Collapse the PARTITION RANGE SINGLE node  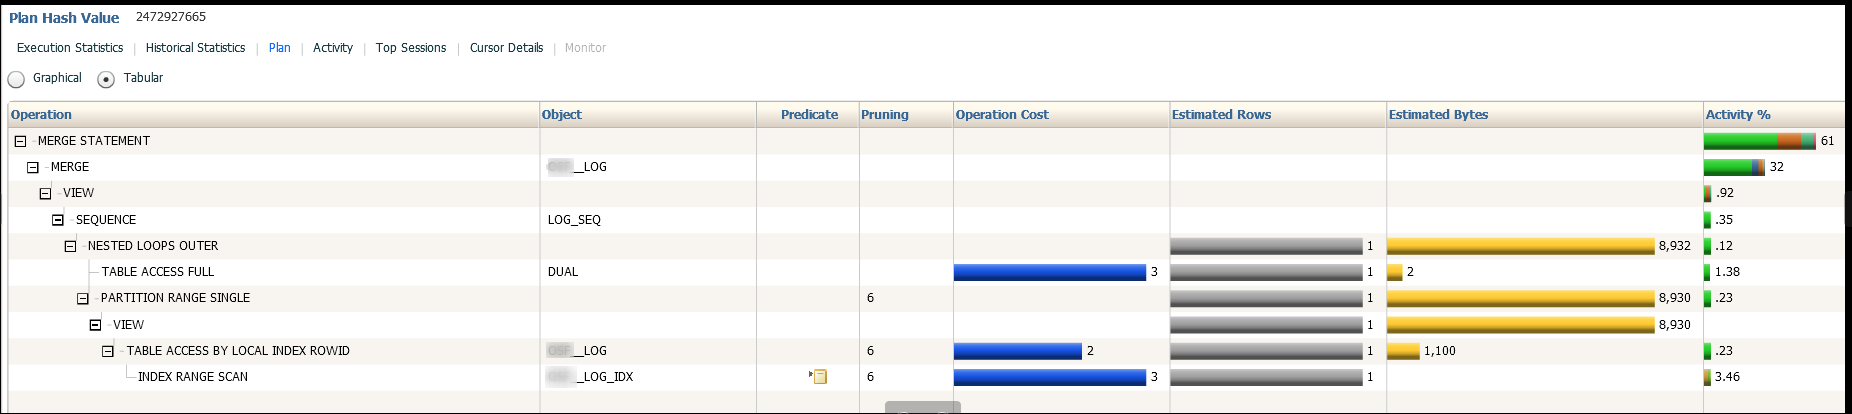83,299
